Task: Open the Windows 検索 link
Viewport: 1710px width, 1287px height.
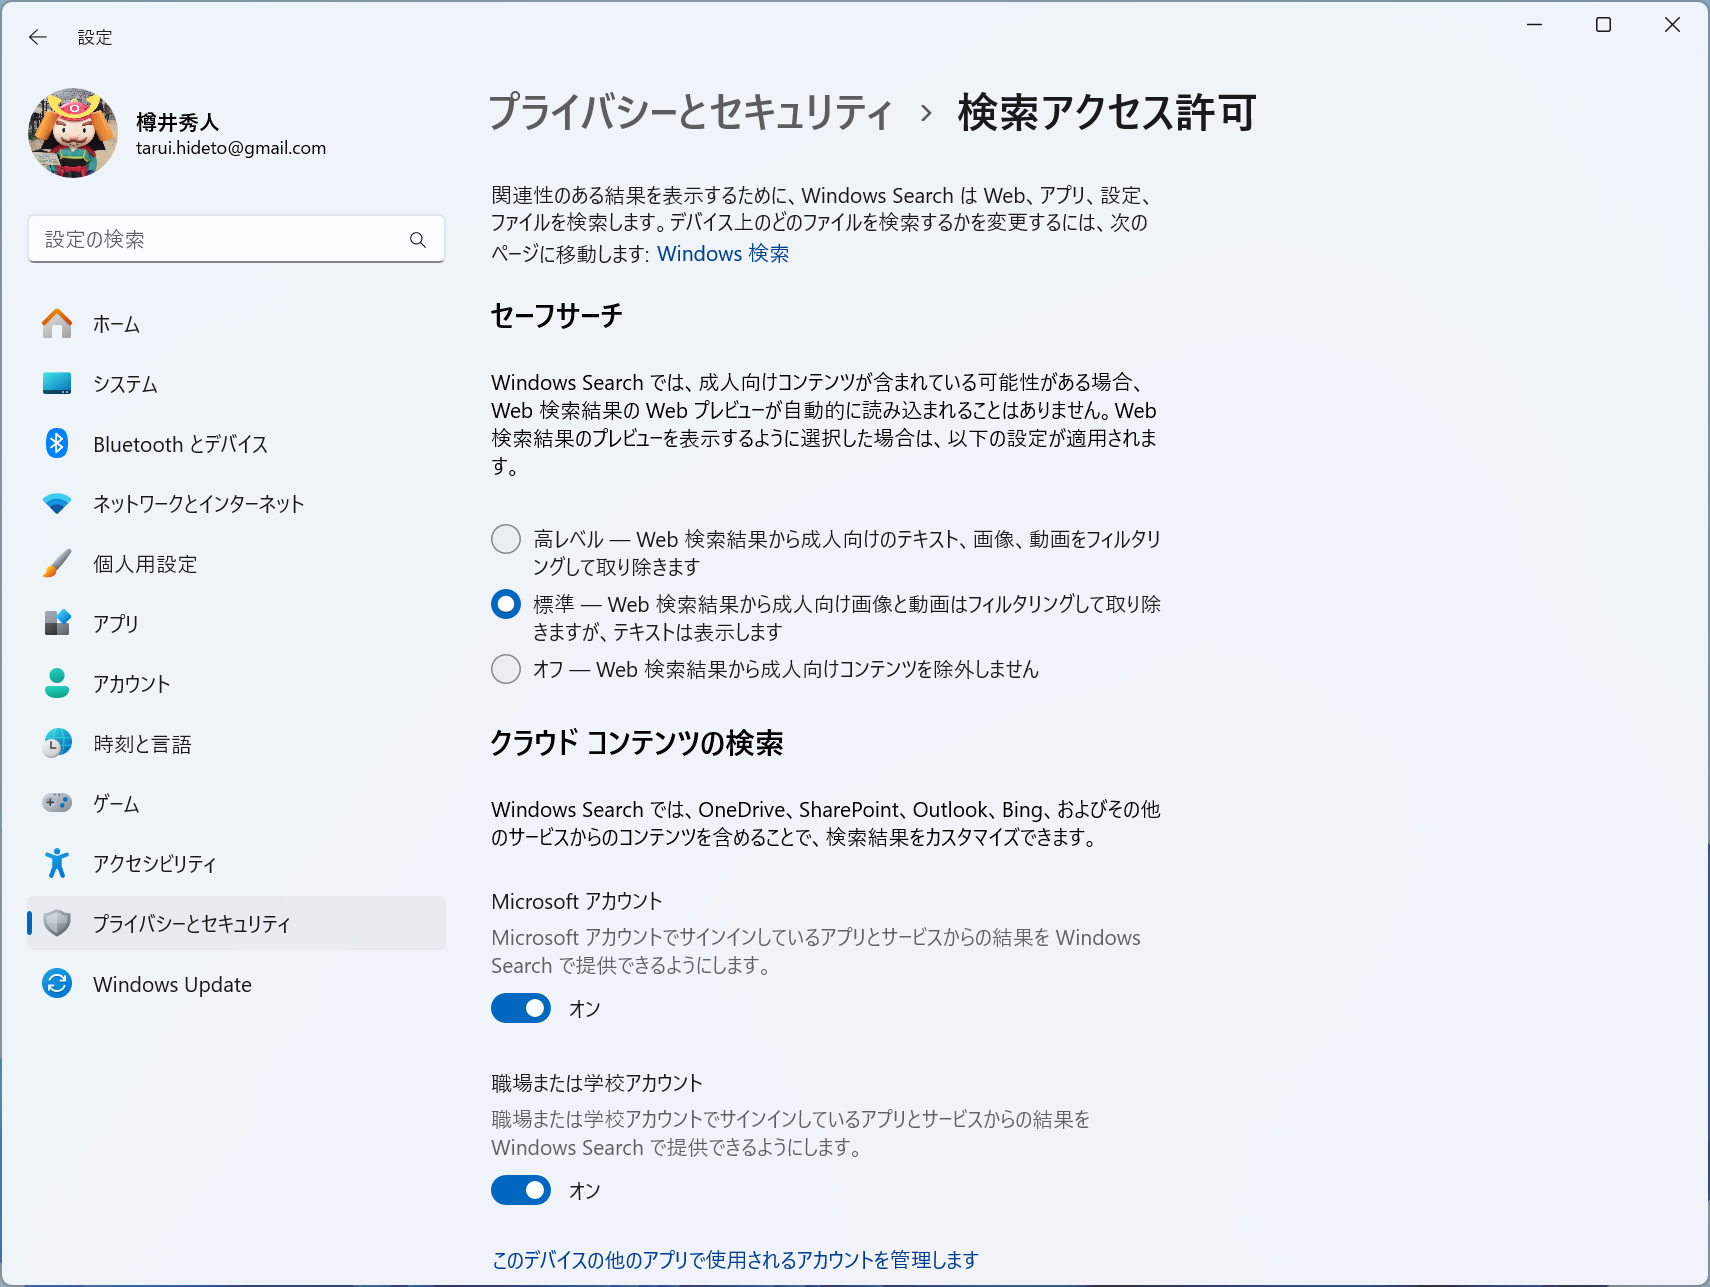Action: pos(722,253)
